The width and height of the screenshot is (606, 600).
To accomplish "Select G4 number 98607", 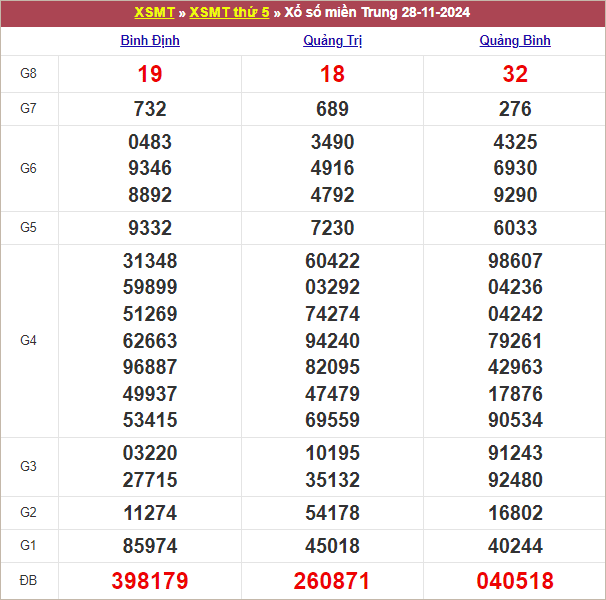I will [515, 261].
